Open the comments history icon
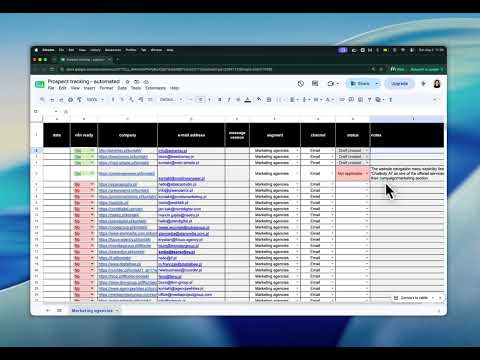480x360 pixels. click(x=315, y=84)
